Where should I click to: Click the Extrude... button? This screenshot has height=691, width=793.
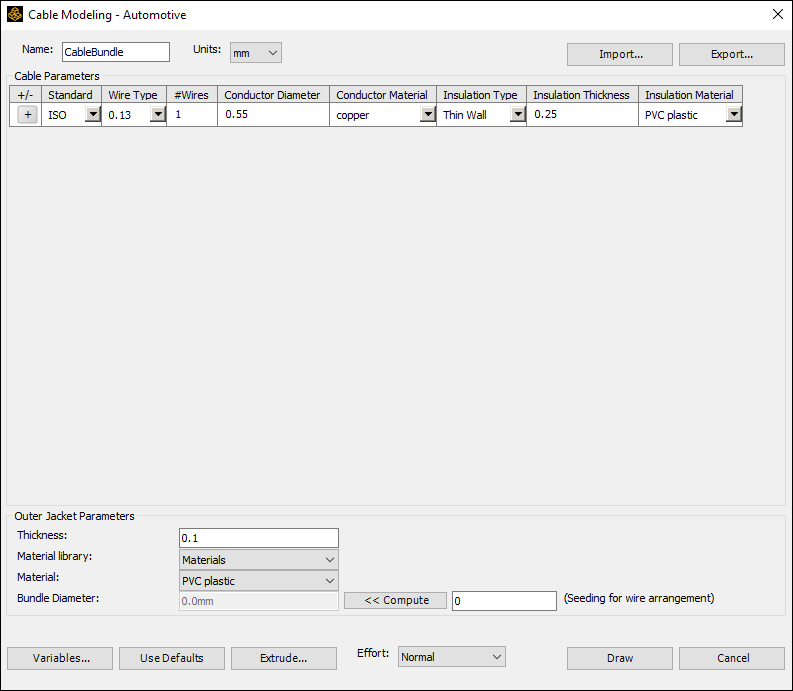click(284, 658)
